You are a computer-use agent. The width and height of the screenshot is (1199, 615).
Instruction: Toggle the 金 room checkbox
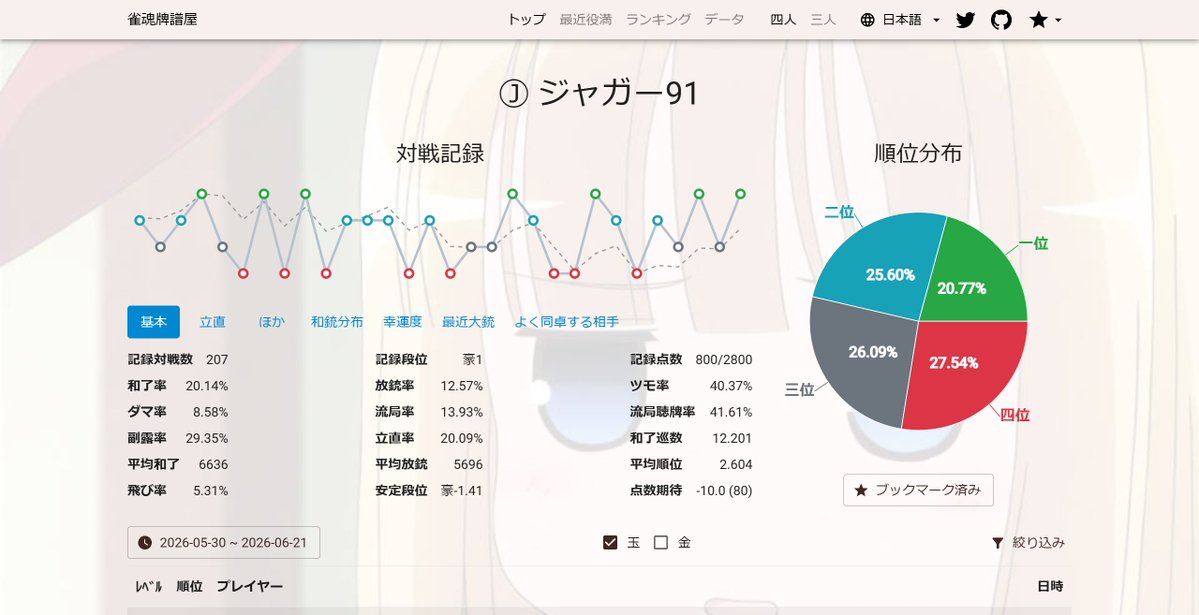coord(661,542)
